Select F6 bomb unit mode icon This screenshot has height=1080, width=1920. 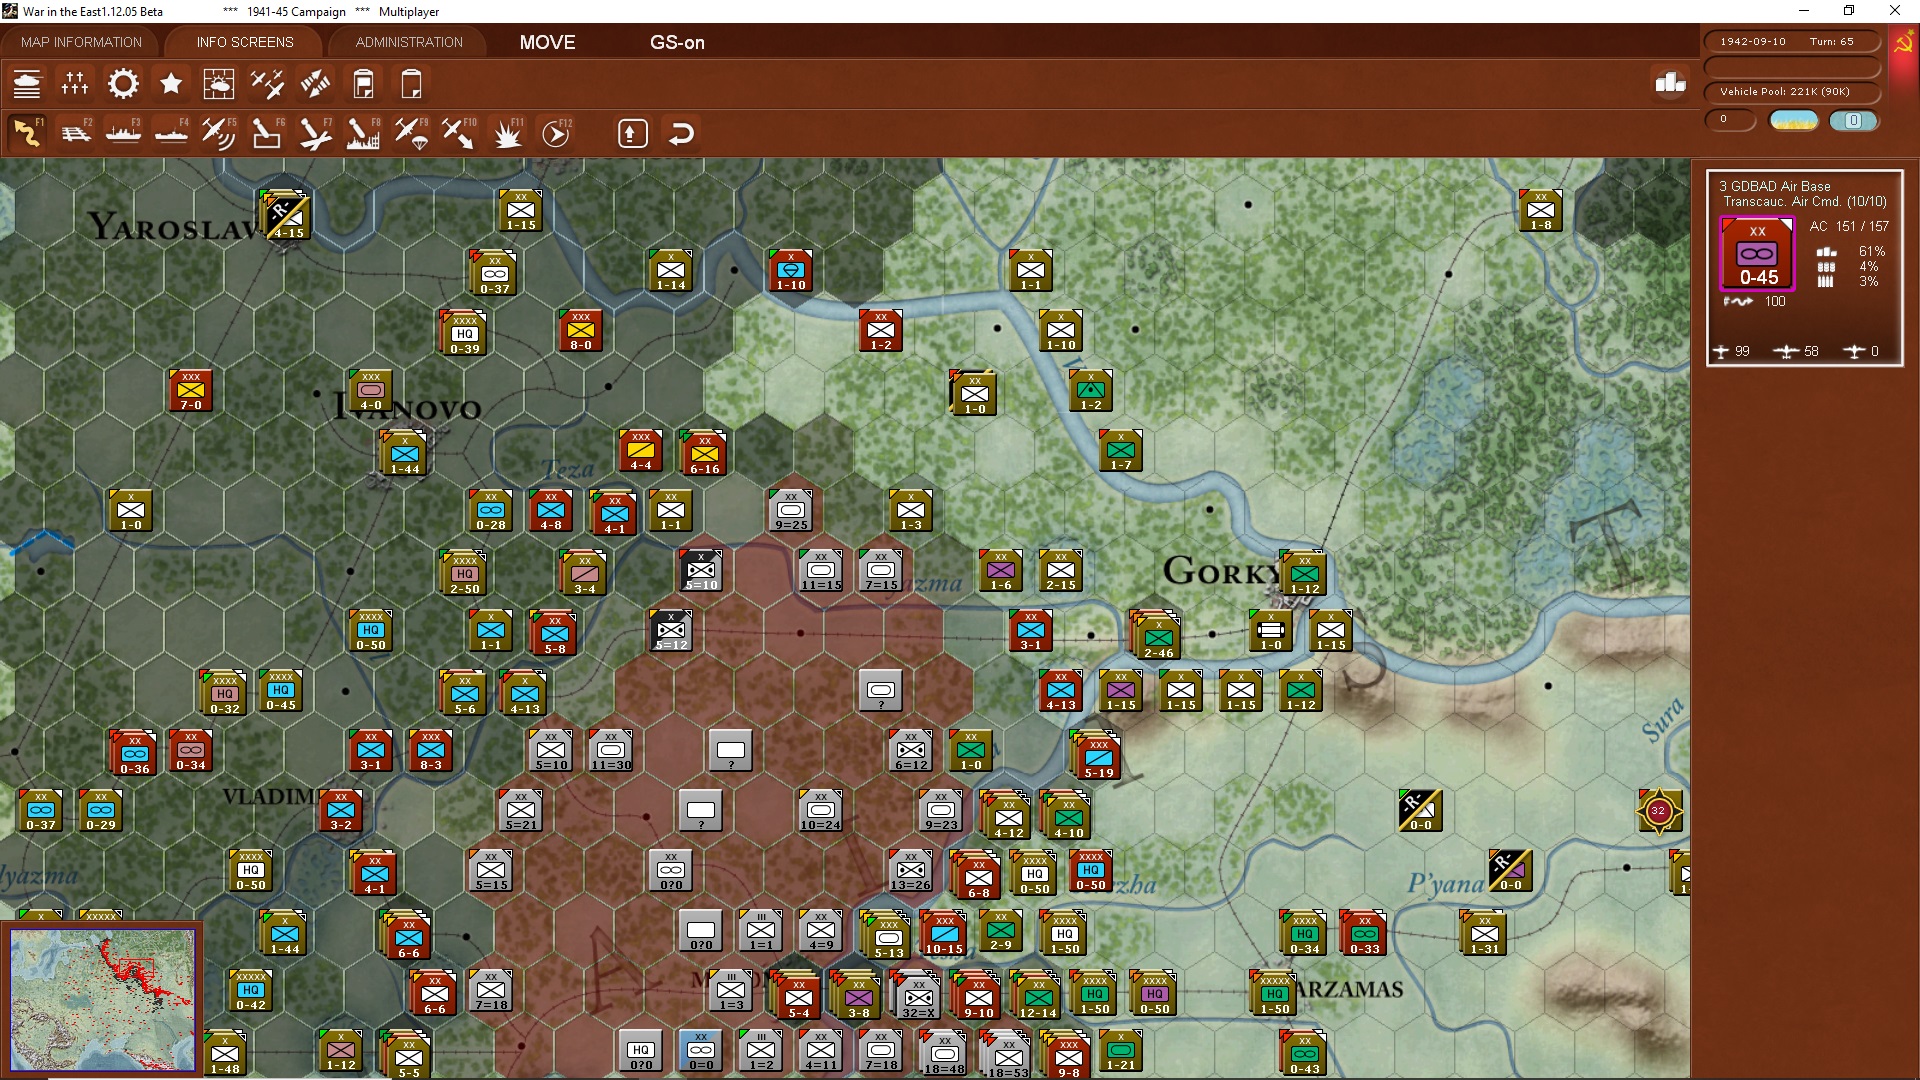[267, 133]
